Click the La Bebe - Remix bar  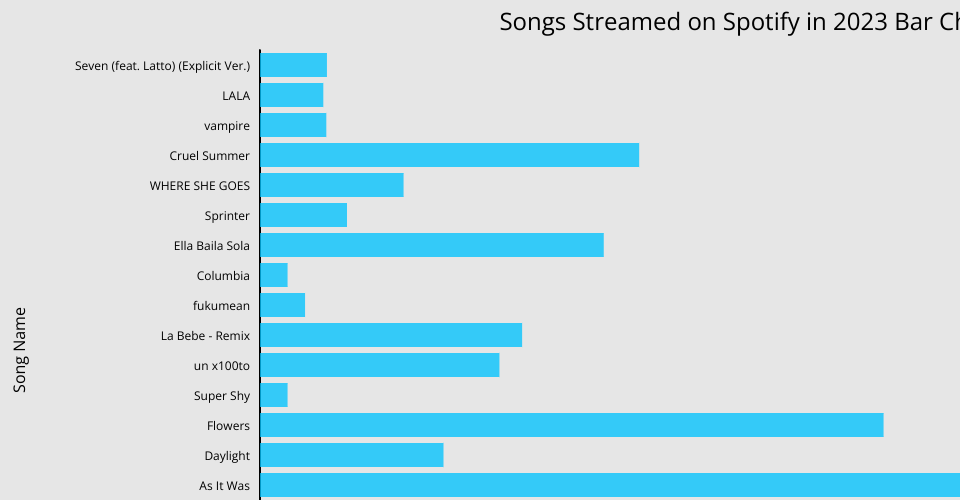[x=391, y=335]
